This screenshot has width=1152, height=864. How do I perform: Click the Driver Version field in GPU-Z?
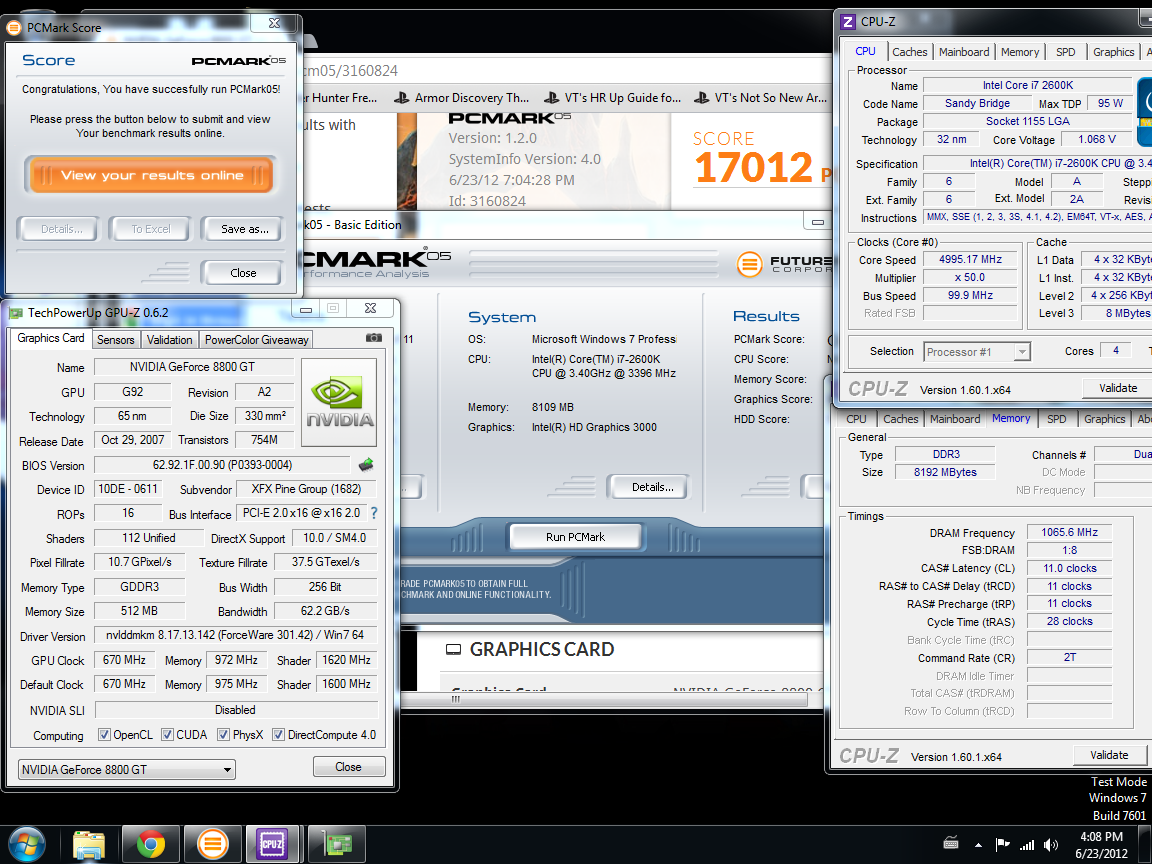pyautogui.click(x=235, y=636)
